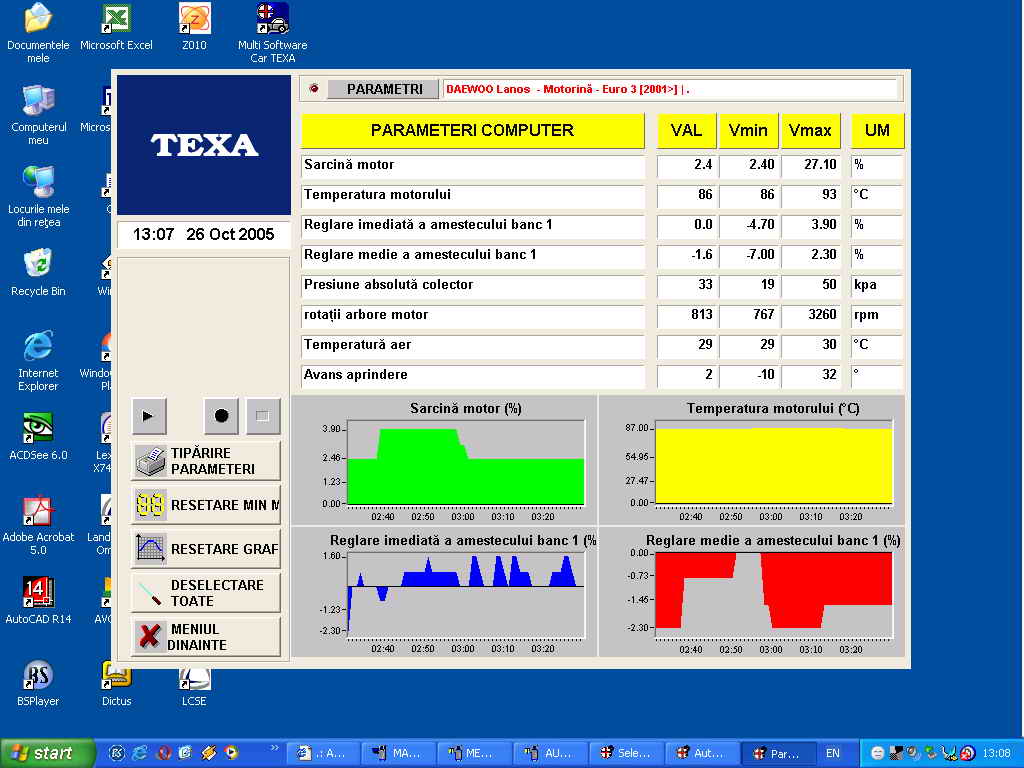The width and height of the screenshot is (1024, 768).
Task: Select the 'Presiune absolută colector' row
Action: [473, 285]
